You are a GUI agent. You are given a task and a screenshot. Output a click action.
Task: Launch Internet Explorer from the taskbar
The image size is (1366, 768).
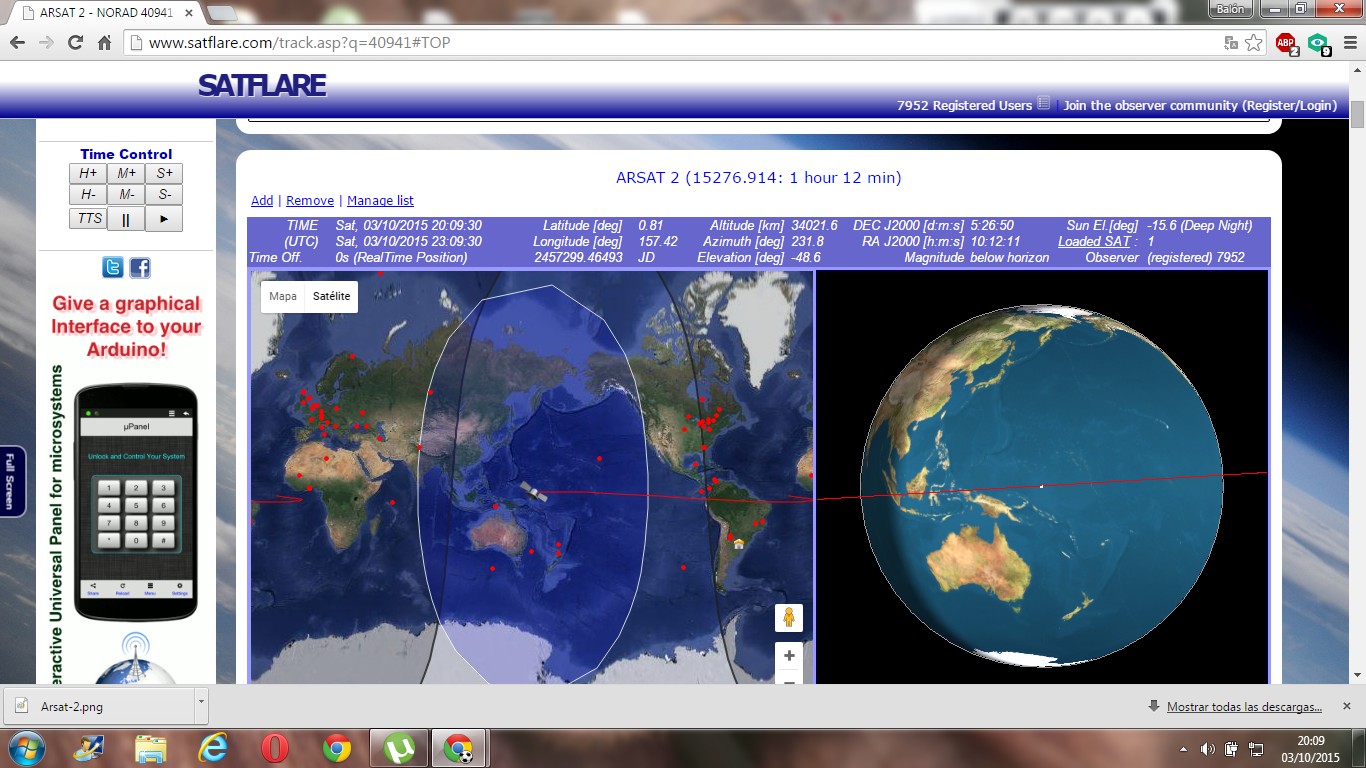click(x=213, y=748)
